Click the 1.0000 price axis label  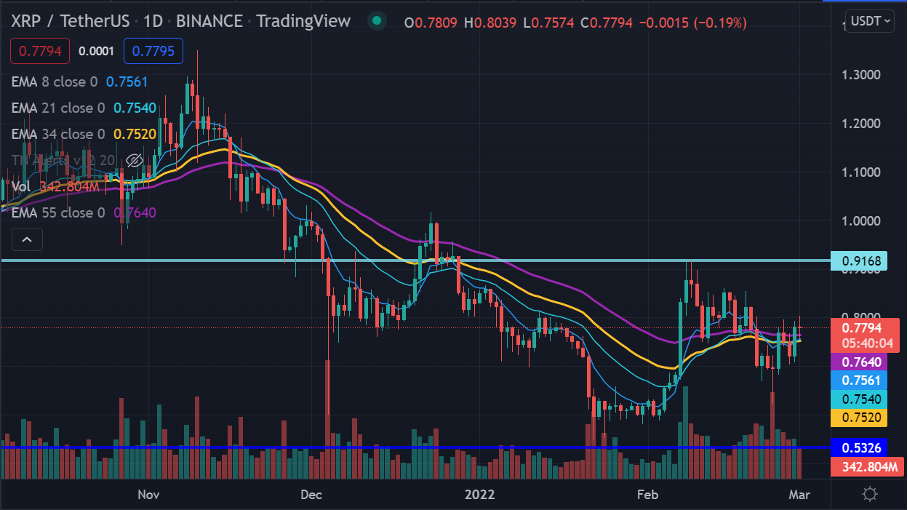861,221
